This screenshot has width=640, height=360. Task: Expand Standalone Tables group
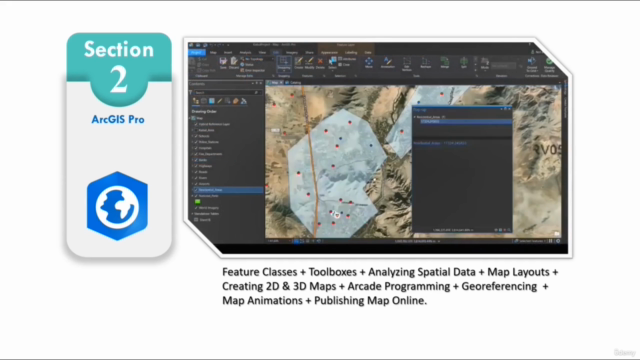click(193, 213)
